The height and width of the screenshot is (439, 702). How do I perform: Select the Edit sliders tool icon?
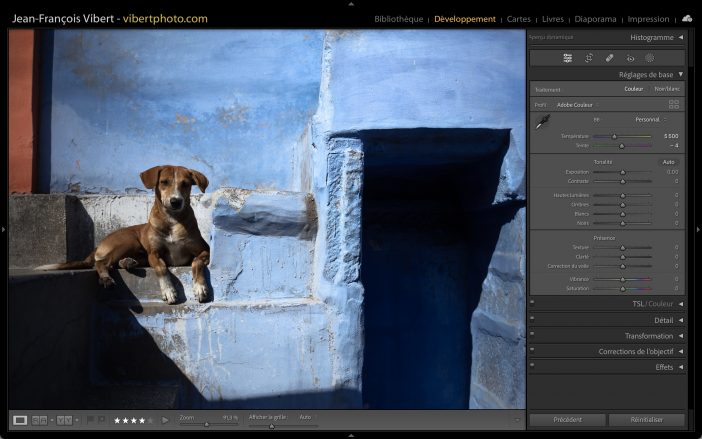click(568, 58)
